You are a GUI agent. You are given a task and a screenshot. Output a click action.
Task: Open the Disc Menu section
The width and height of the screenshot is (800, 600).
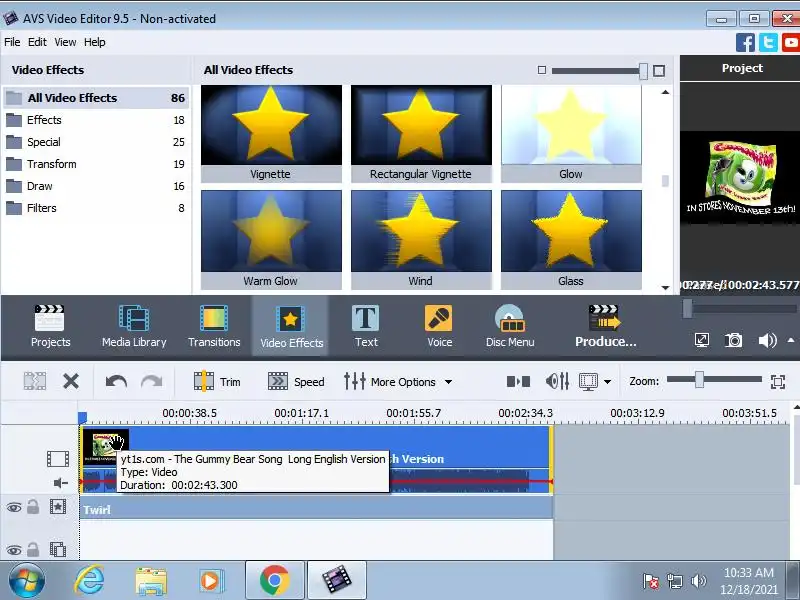[510, 327]
